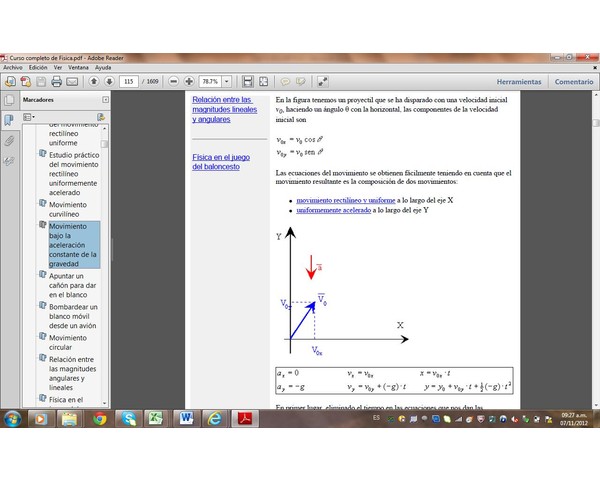Open link Relación entre las magnitudes lineales
The image size is (600, 480).
(x=225, y=109)
